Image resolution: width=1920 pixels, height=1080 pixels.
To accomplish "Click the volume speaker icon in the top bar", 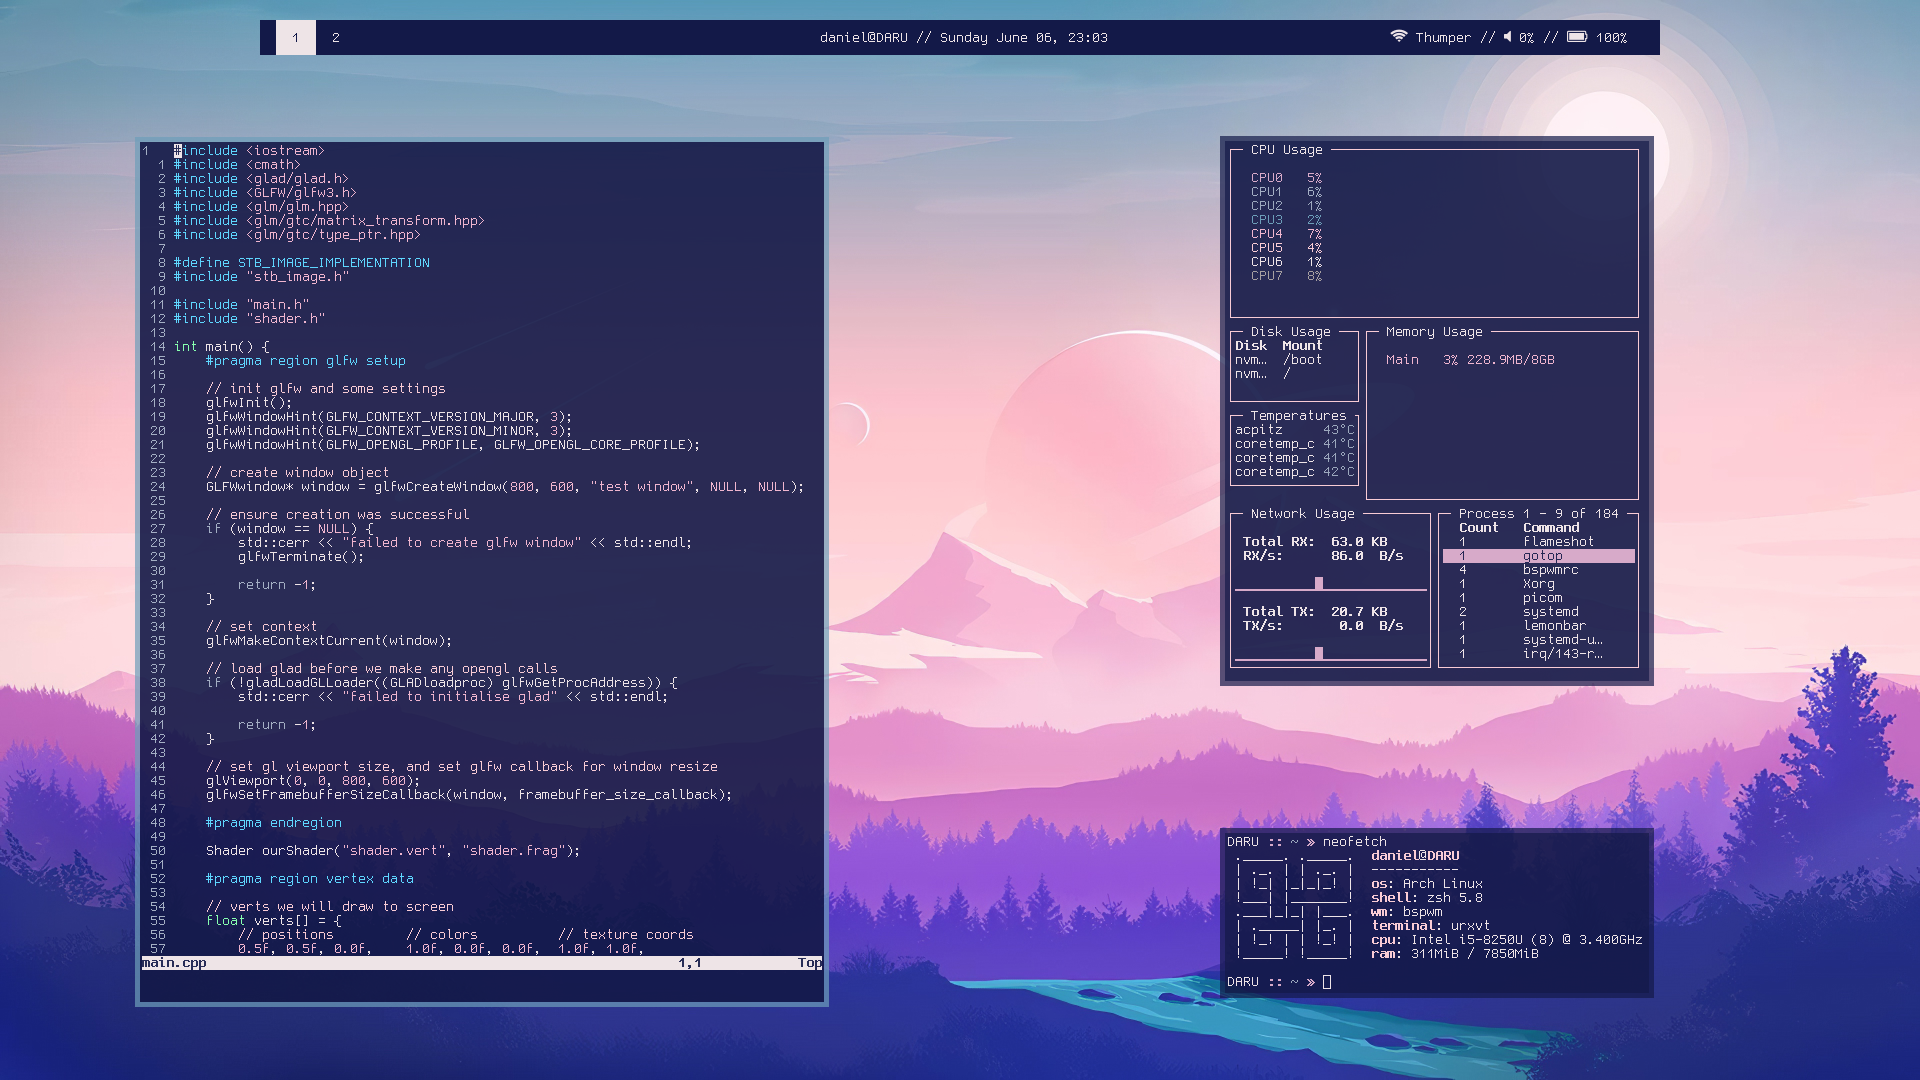I will [1507, 36].
